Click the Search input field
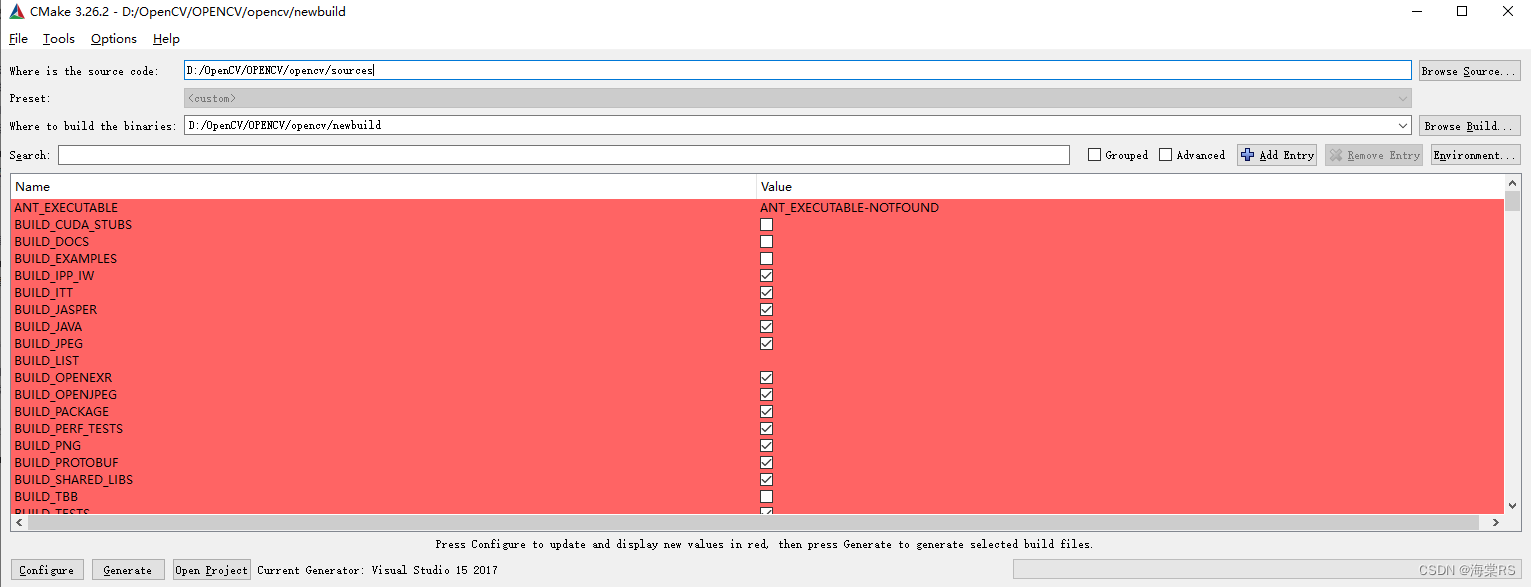This screenshot has height=587, width=1531. coord(564,155)
